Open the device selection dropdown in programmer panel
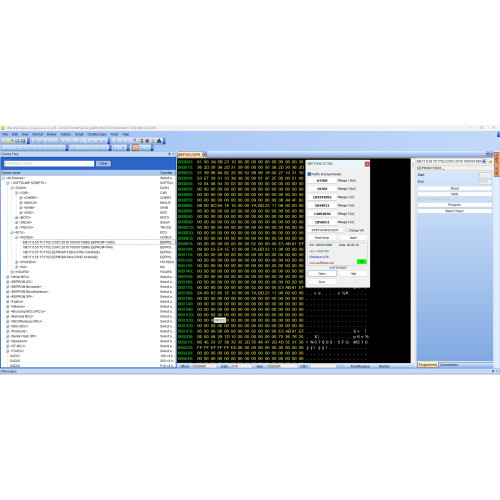The height and width of the screenshot is (500, 500). 484,161
